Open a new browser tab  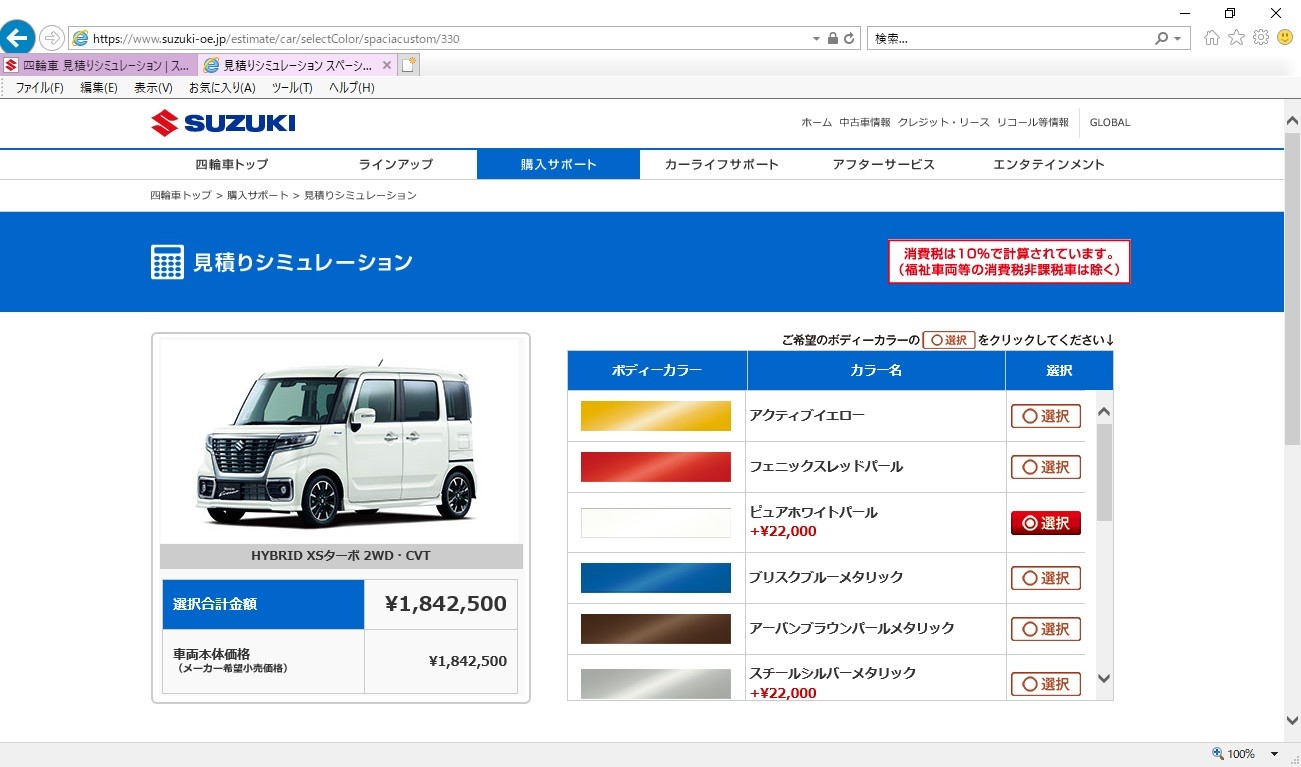point(409,65)
